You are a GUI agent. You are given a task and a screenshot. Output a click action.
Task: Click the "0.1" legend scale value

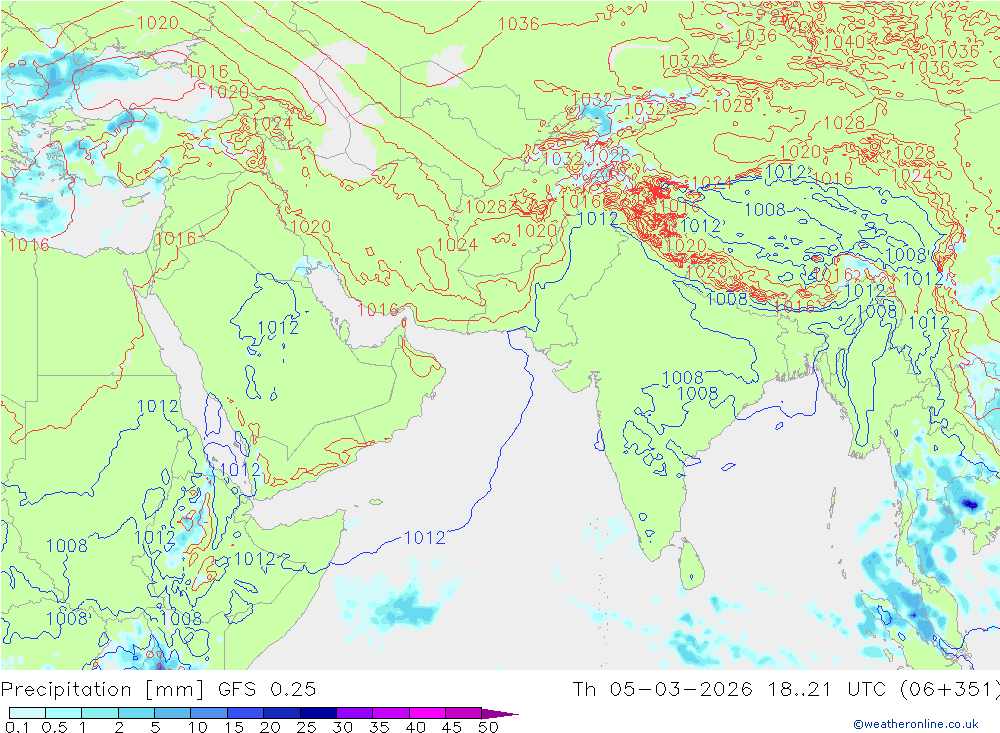pyautogui.click(x=17, y=727)
